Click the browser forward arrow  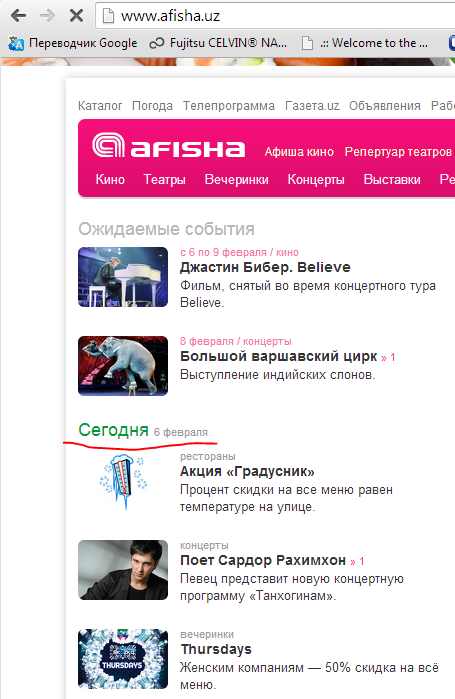click(47, 16)
